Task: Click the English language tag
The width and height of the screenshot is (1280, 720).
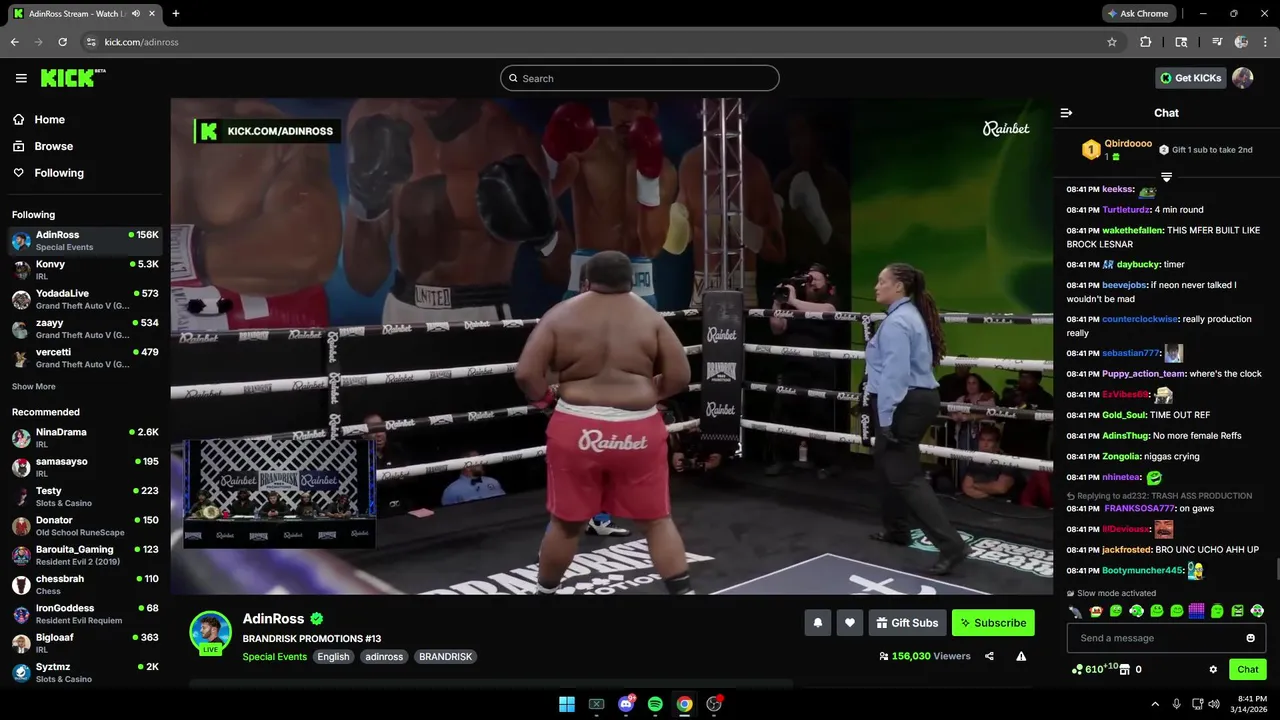Action: [x=333, y=657]
